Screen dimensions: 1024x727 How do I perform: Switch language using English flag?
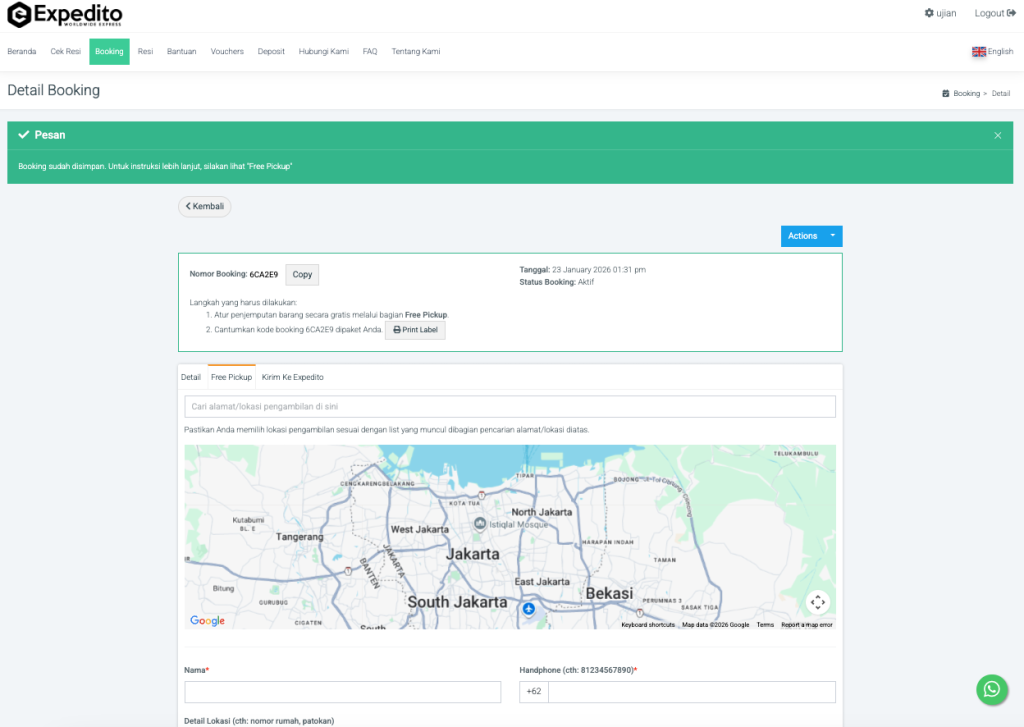(978, 52)
